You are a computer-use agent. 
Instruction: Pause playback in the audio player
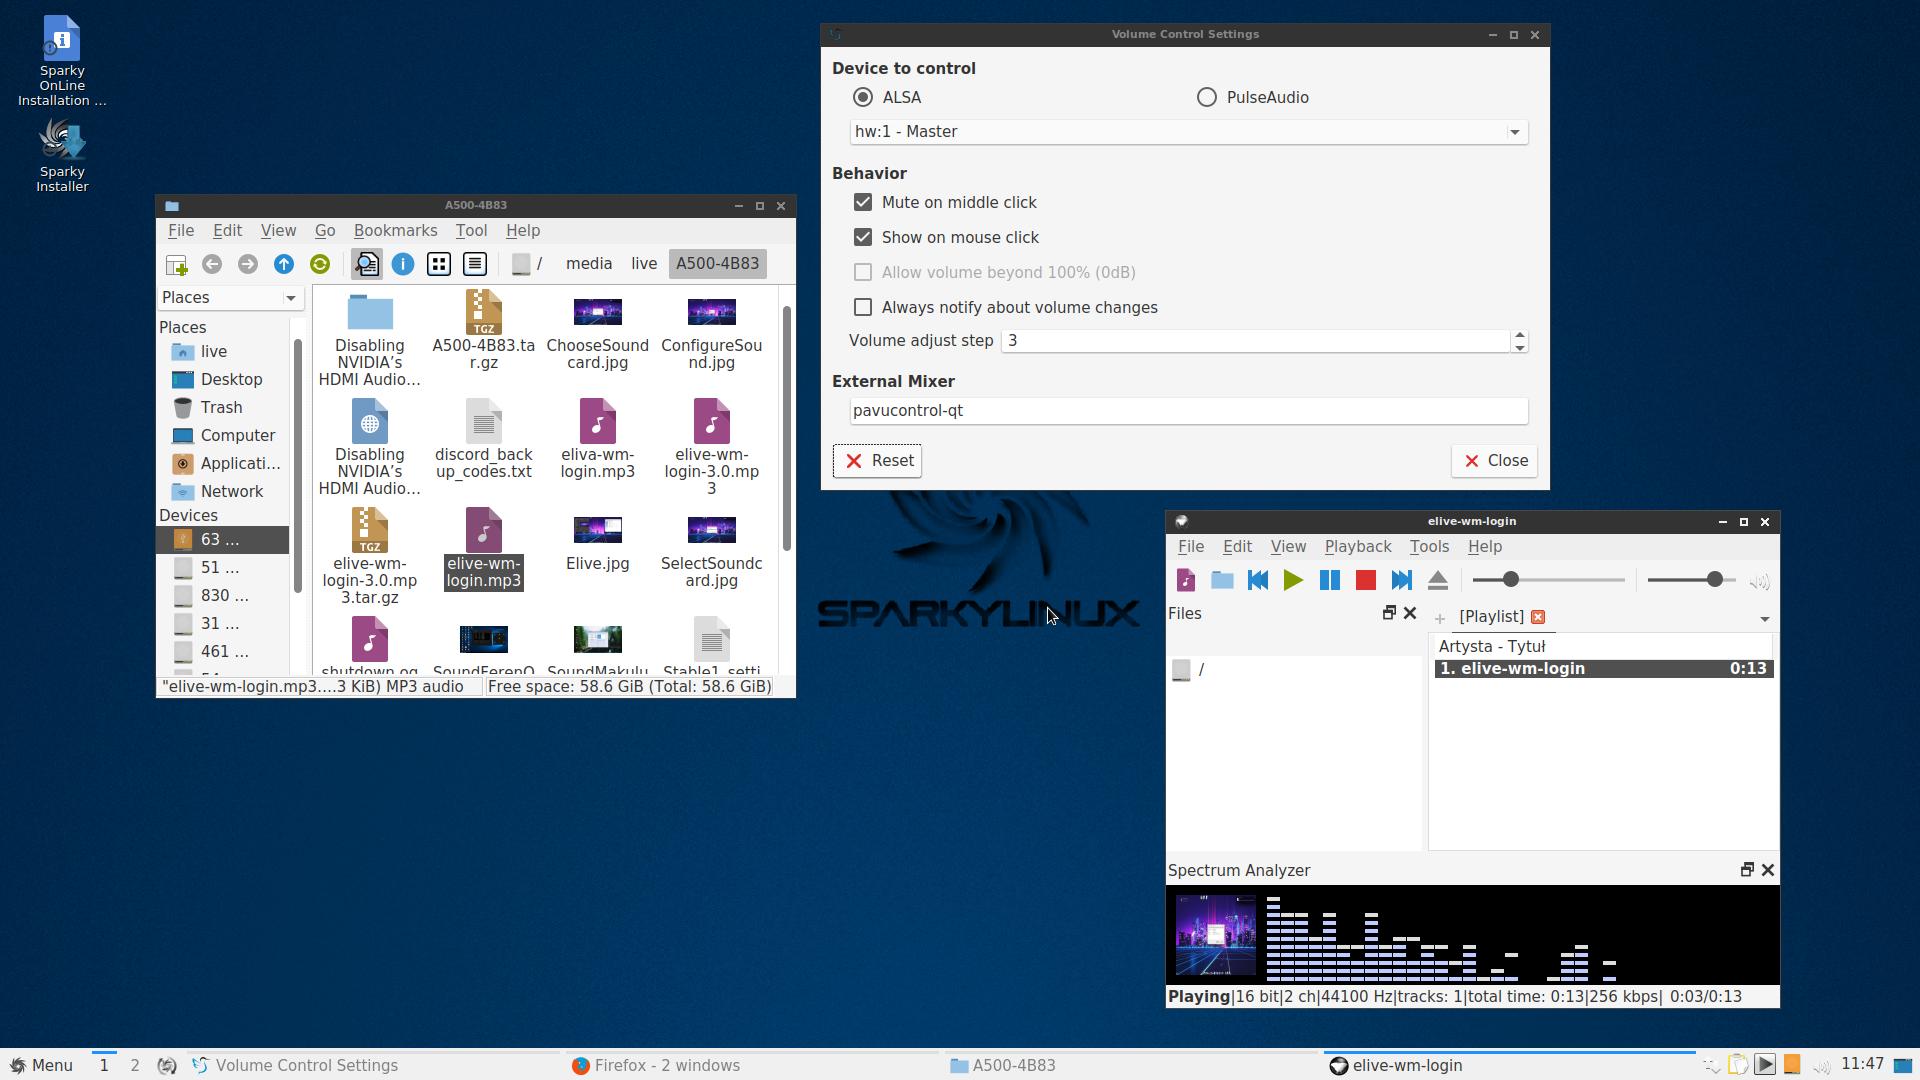pos(1329,580)
